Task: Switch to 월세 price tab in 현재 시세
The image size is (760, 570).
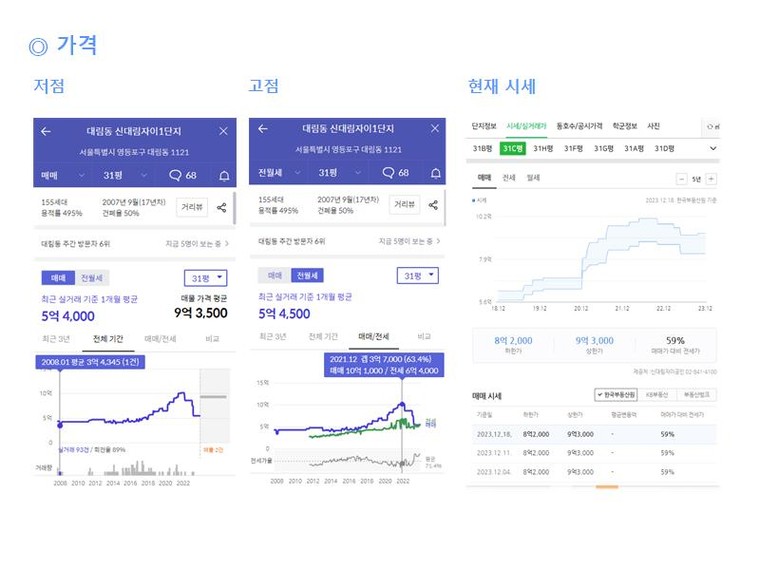Action: tap(533, 178)
